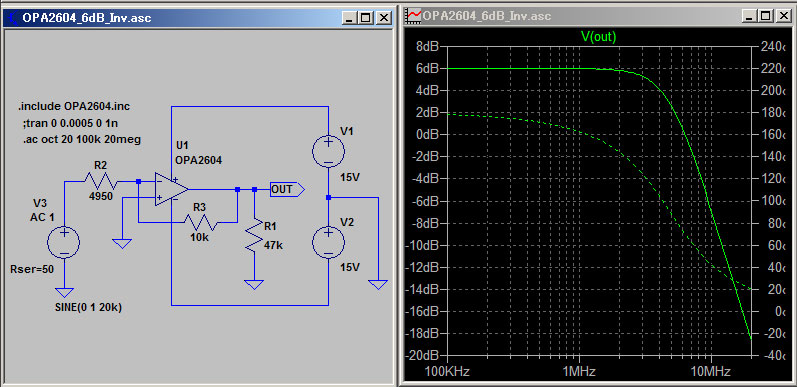797x387 pixels.
Task: Click the 1MHz frequency axis label
Action: (x=579, y=372)
